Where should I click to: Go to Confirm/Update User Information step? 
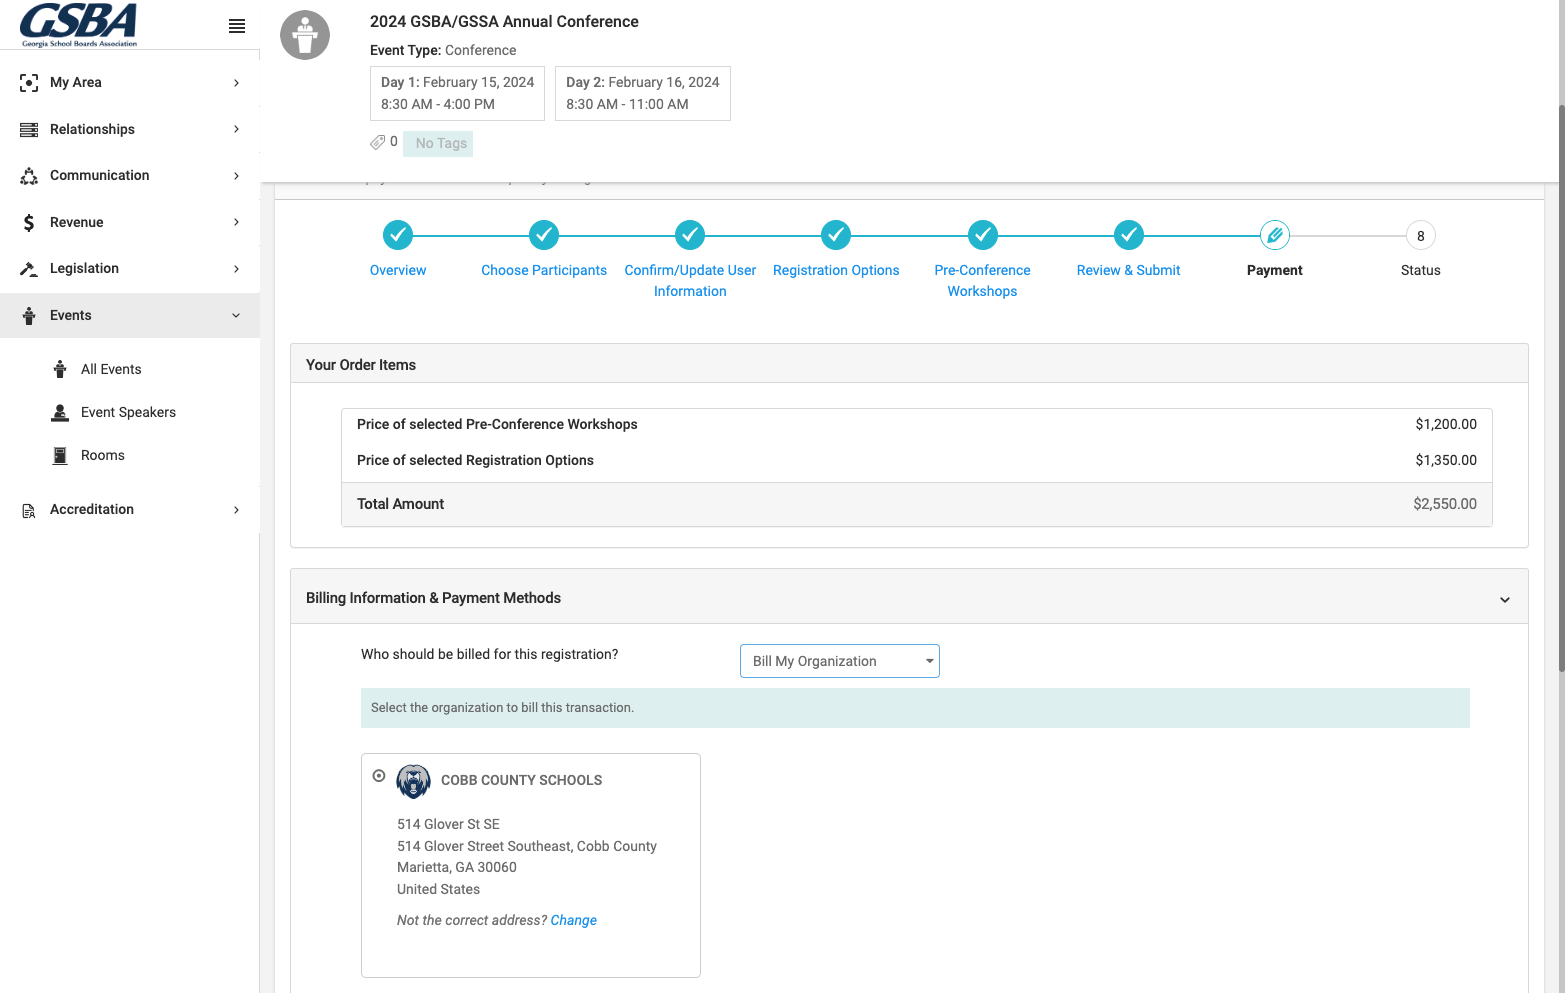(690, 281)
